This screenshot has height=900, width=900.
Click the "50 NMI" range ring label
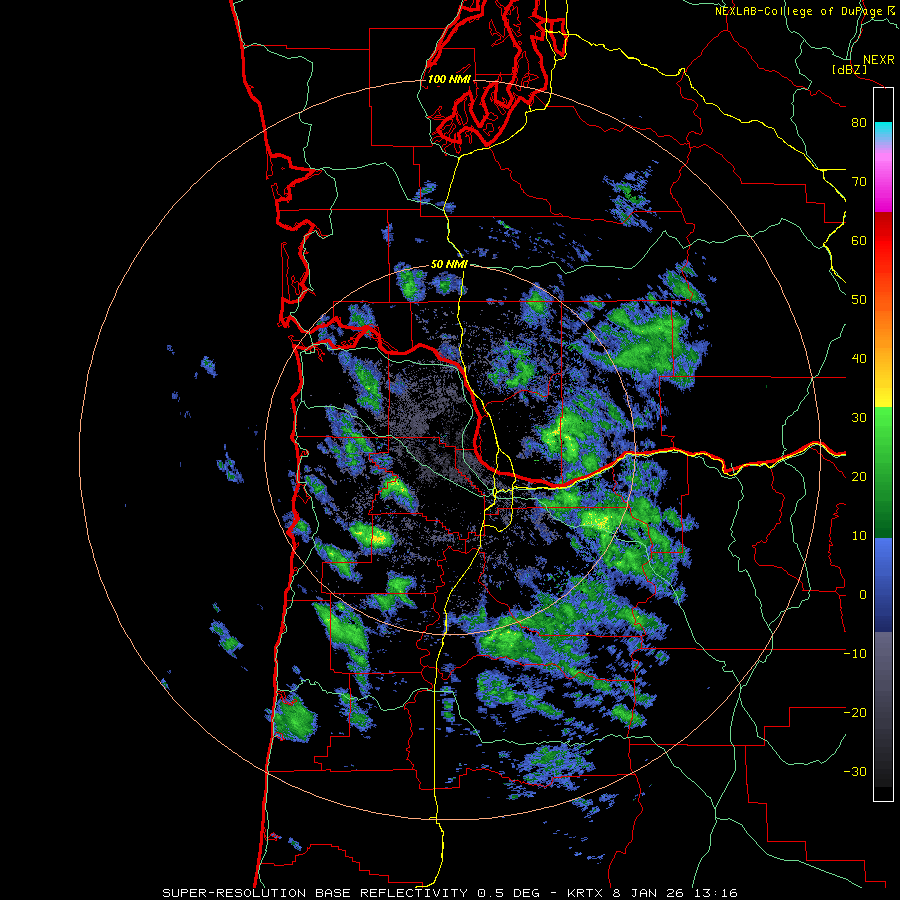click(x=449, y=265)
